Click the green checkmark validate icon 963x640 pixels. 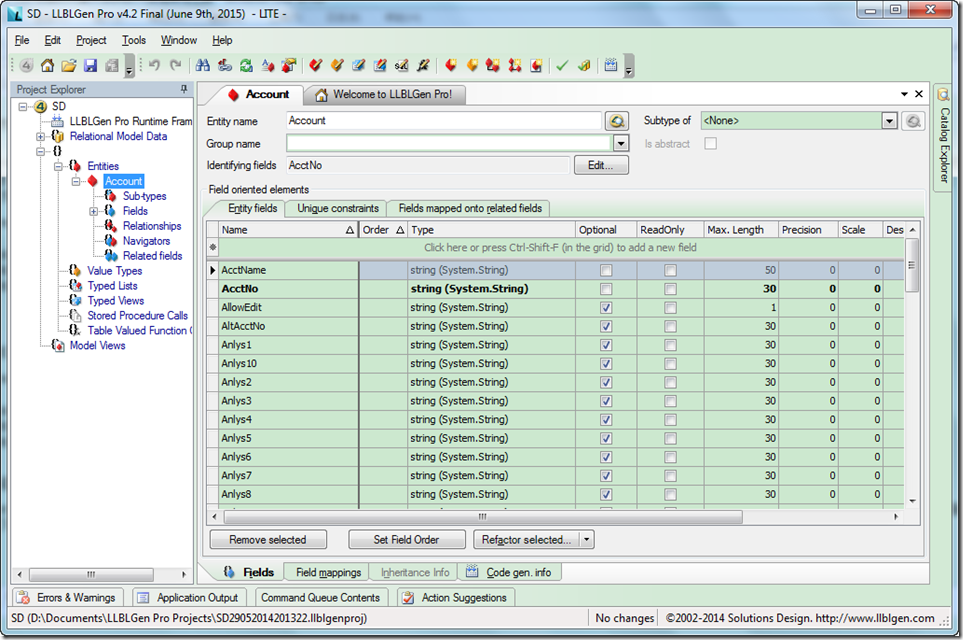(561, 65)
